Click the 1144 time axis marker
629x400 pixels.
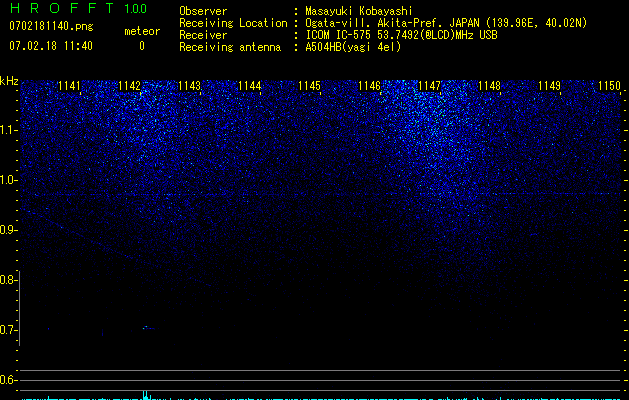click(x=250, y=85)
